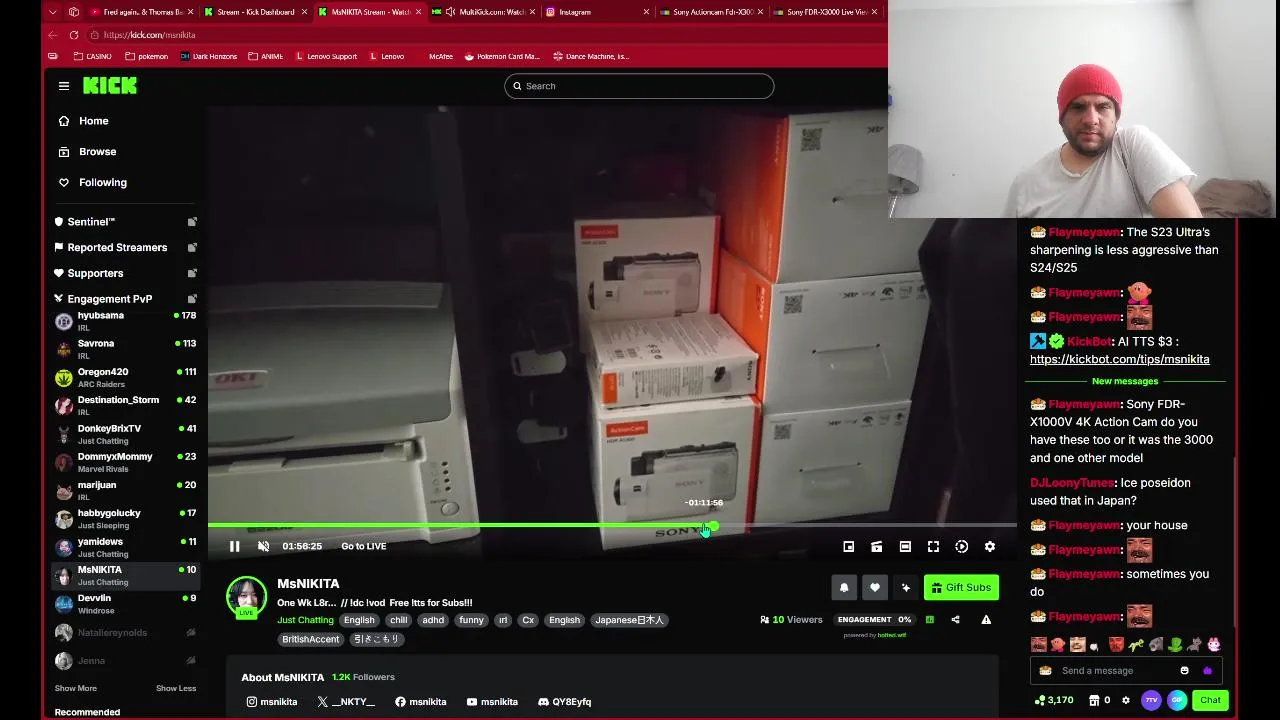This screenshot has height=720, width=1280.
Task: Open the kickbot.com tips link in chat
Action: tap(1119, 359)
